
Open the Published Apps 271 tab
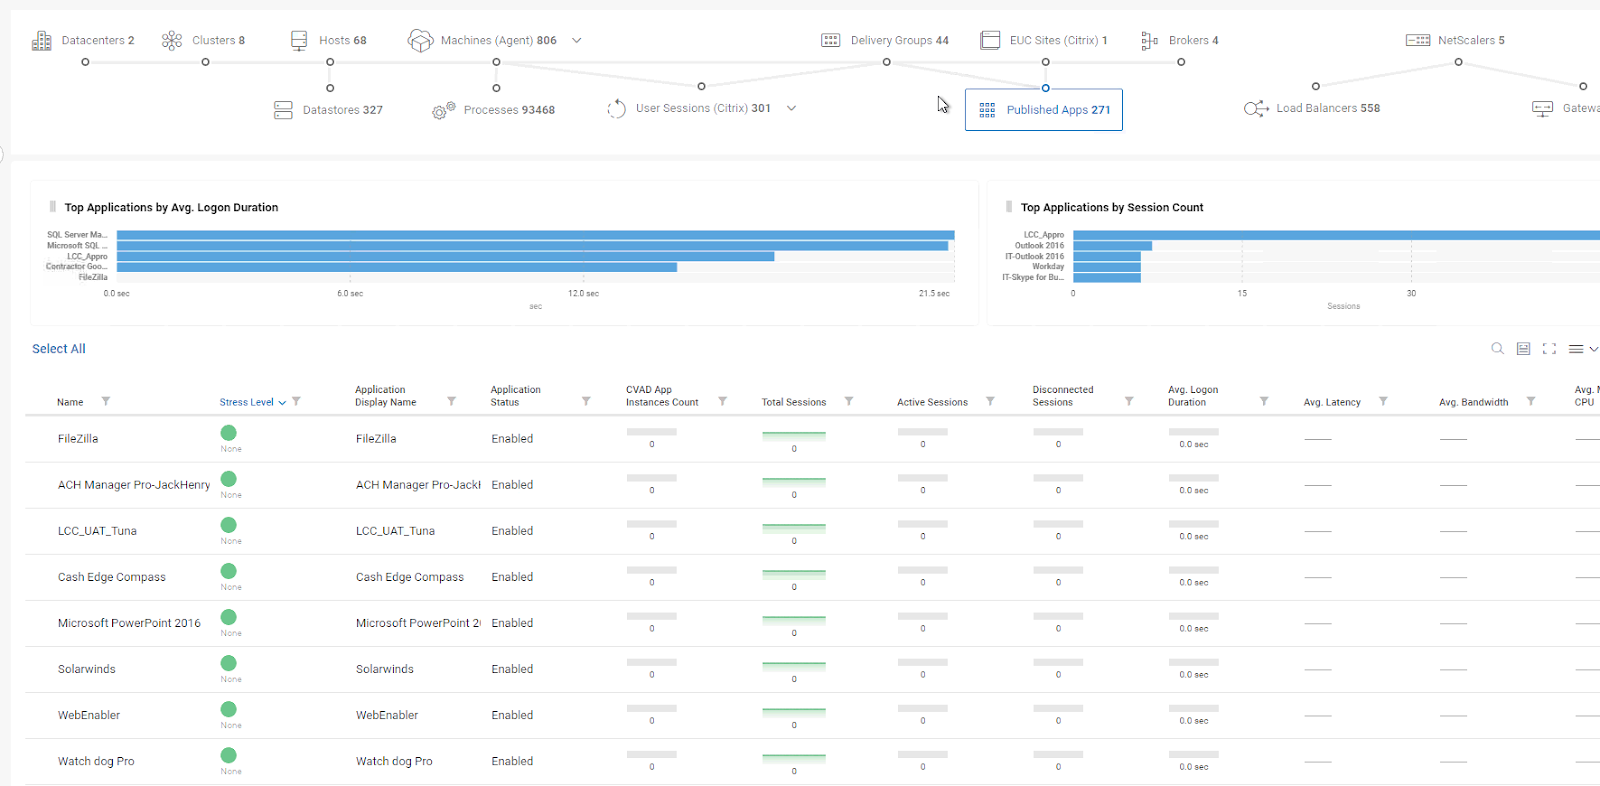1043,110
